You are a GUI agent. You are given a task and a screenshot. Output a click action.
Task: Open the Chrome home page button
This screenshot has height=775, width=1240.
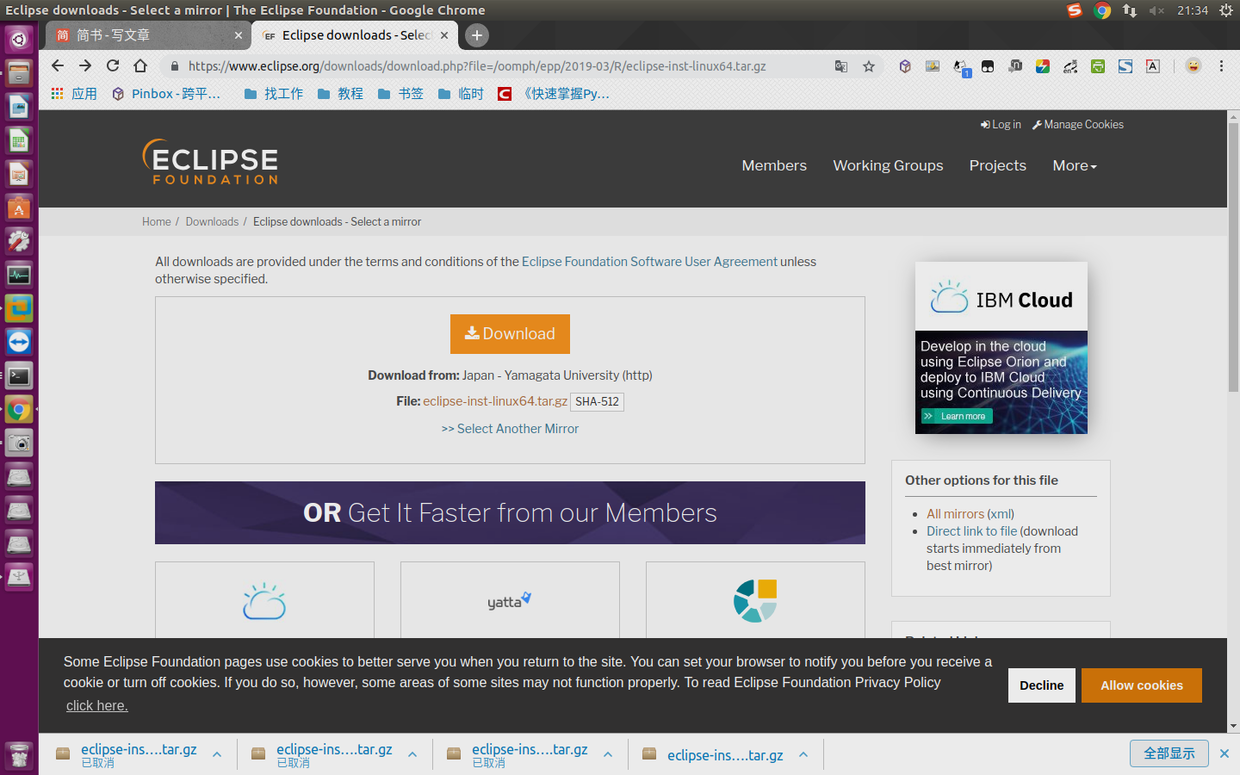point(141,66)
